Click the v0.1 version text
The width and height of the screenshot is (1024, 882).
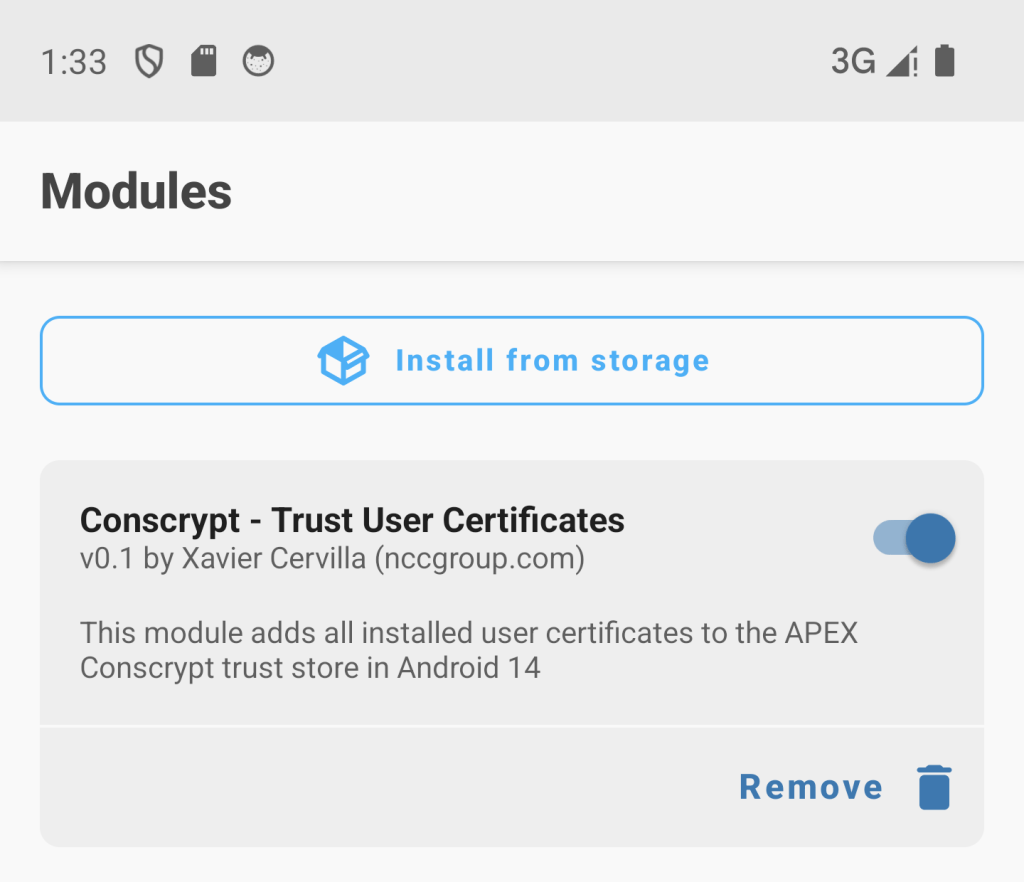point(108,558)
